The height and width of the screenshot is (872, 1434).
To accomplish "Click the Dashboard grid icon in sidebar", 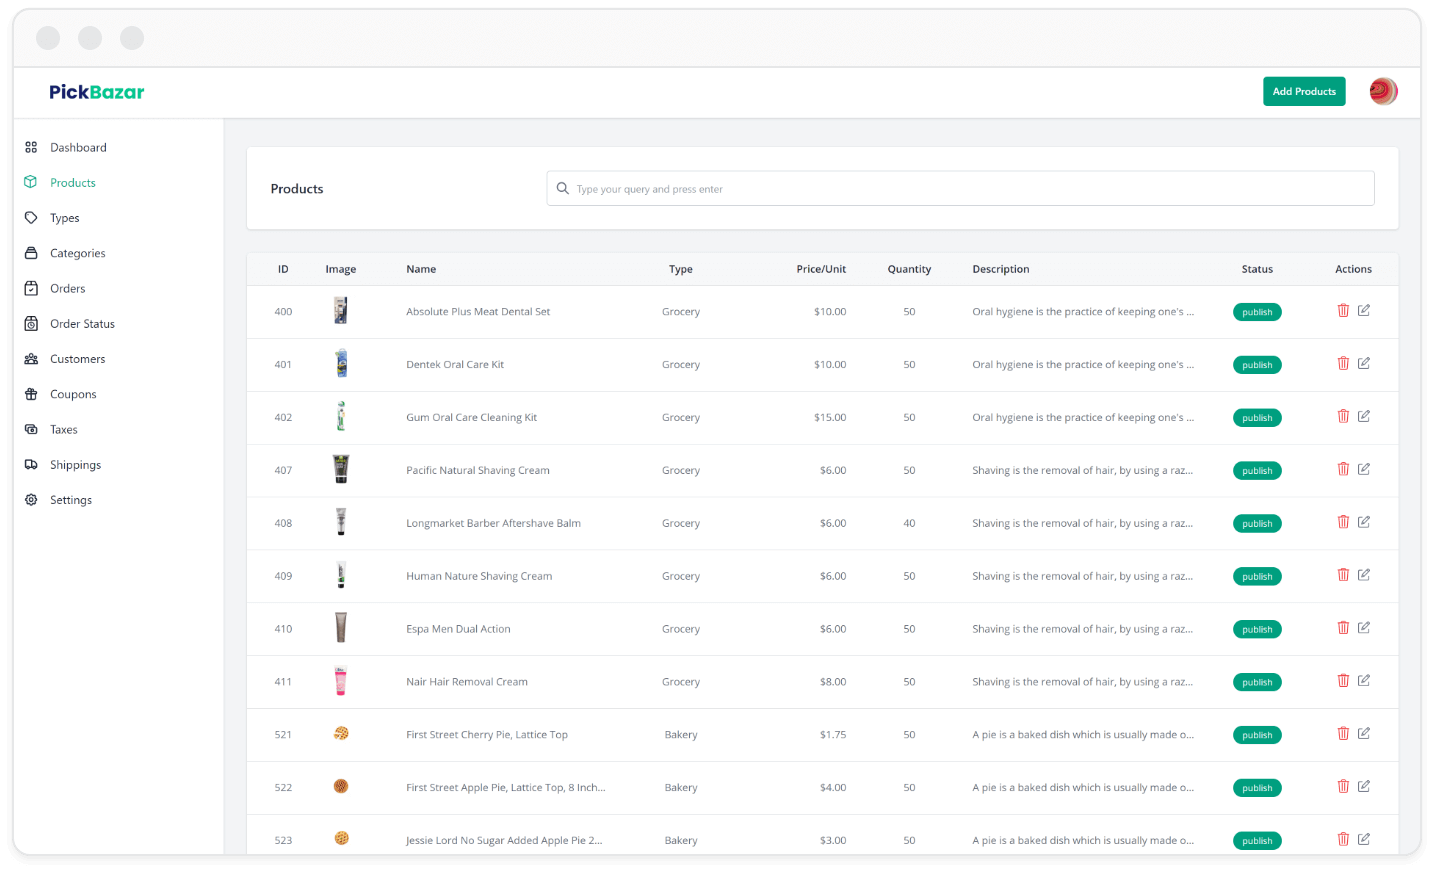I will 31,147.
